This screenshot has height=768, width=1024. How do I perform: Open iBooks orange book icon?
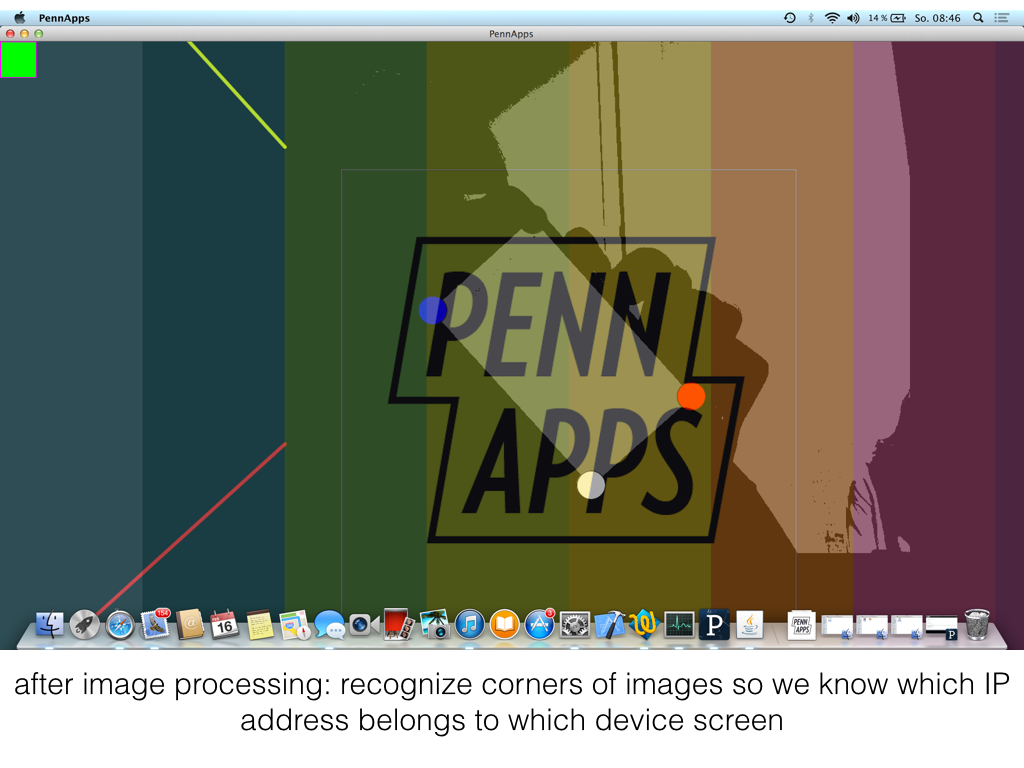[x=504, y=625]
